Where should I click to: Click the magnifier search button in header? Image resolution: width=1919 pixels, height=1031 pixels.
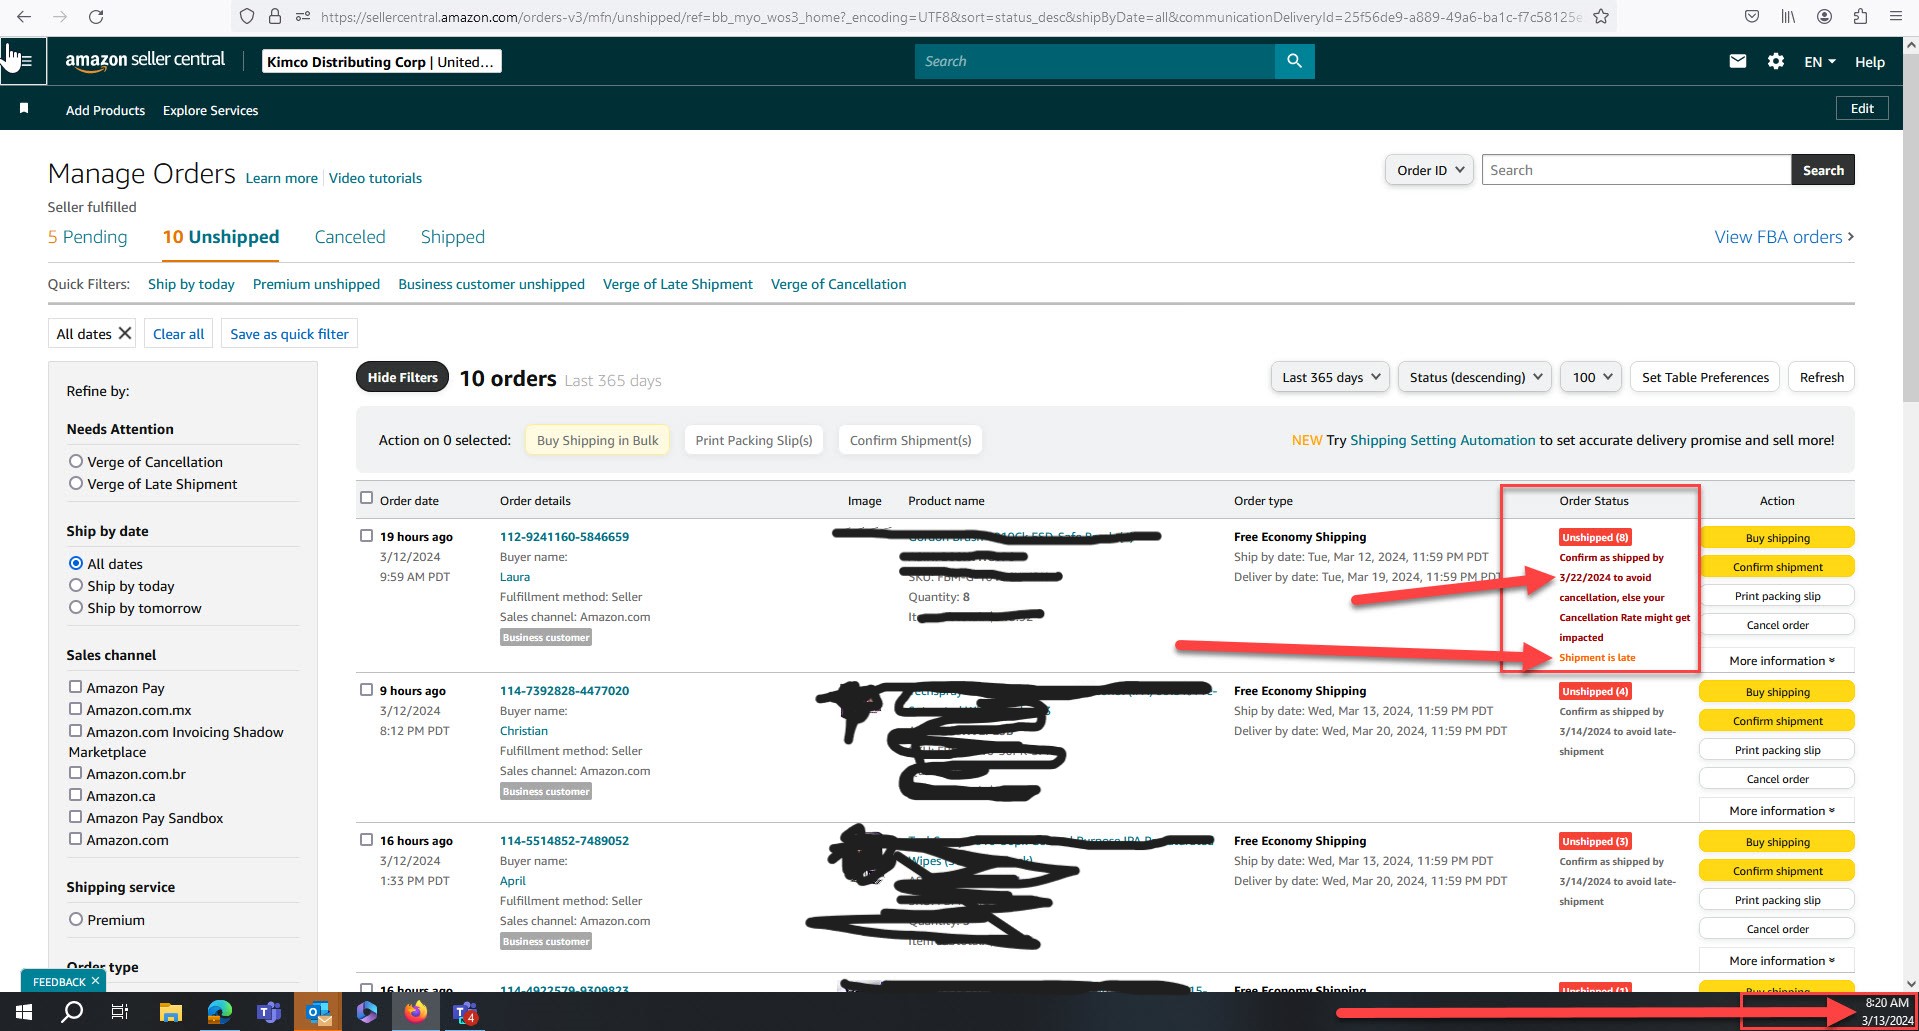tap(1294, 61)
